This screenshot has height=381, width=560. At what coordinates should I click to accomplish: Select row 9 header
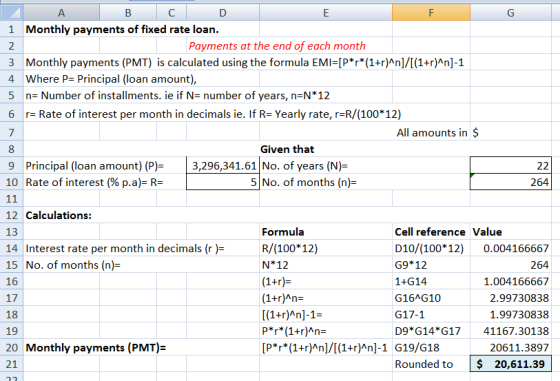click(x=11, y=166)
